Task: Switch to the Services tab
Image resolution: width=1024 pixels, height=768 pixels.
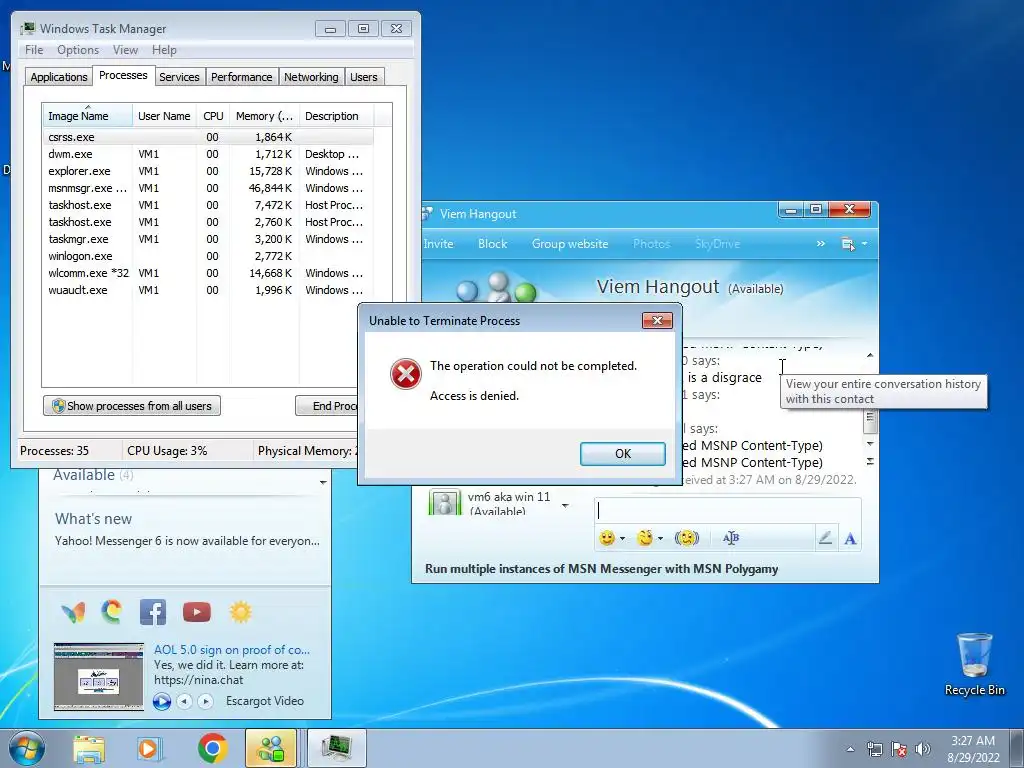Action: pos(179,77)
